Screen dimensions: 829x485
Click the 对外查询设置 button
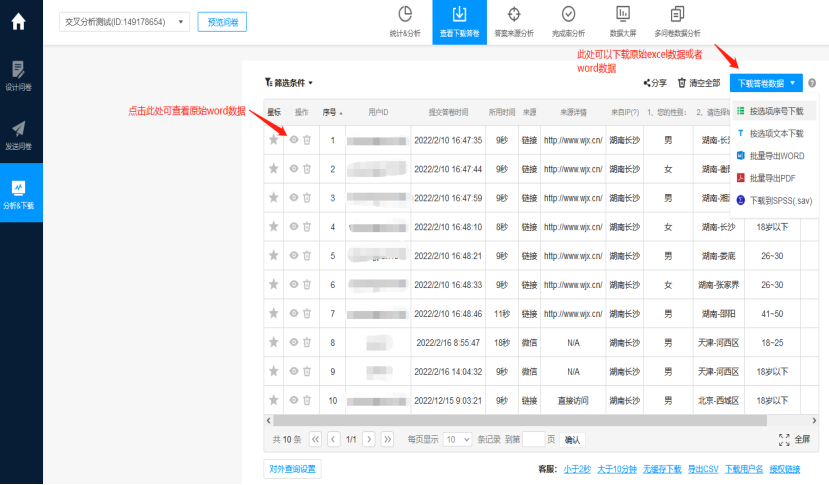292,469
